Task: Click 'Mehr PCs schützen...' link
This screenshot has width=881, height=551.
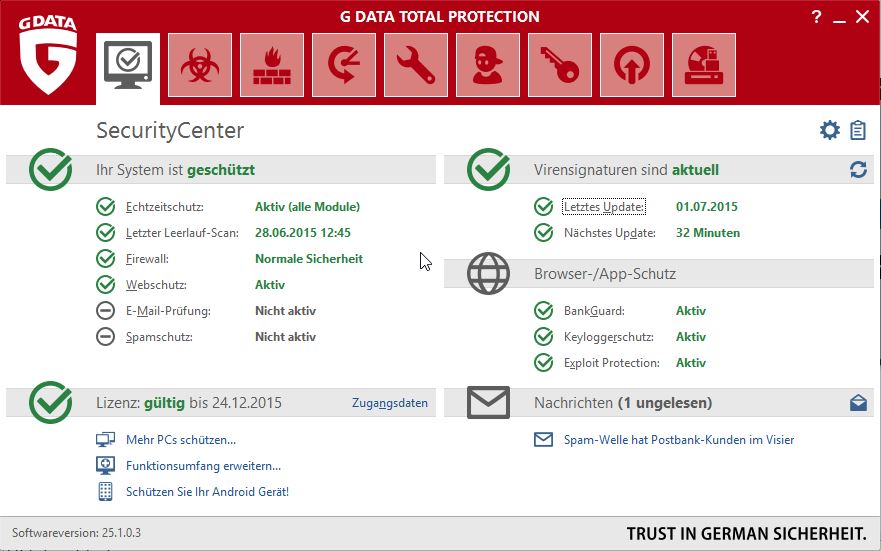Action: pos(180,440)
